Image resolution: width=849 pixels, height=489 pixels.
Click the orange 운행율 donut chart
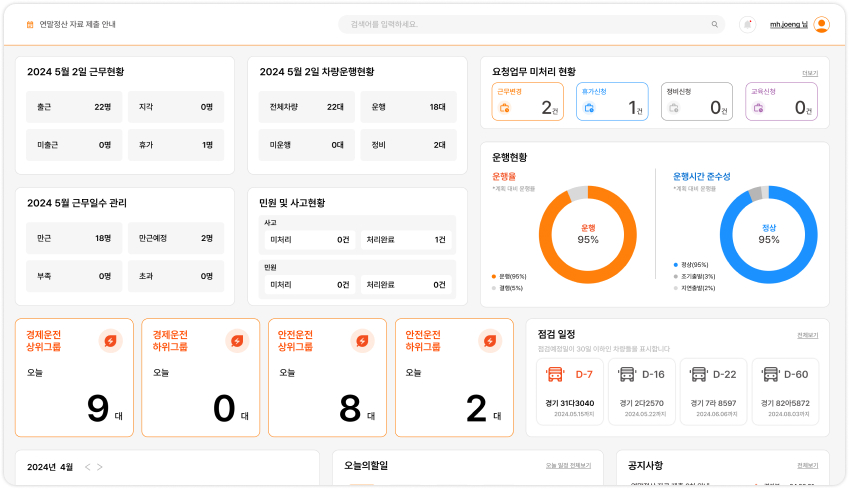coord(587,234)
